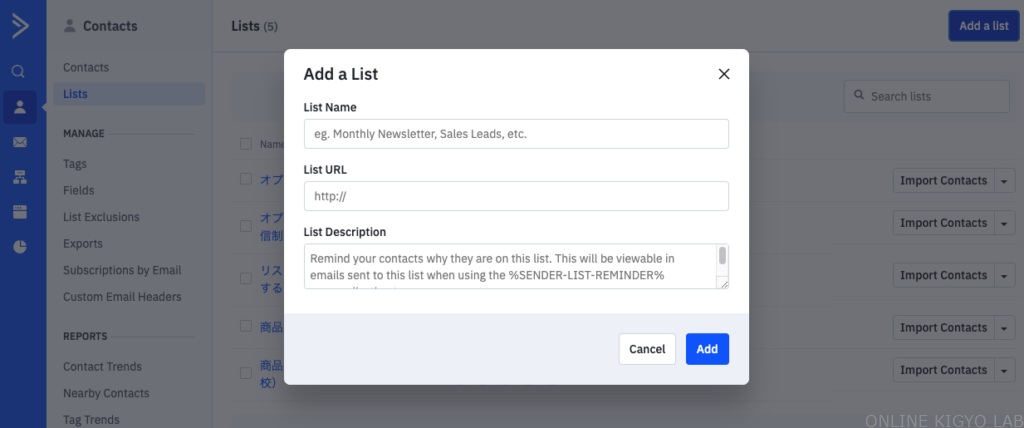Close the Add a List dialog
Viewport: 1024px width, 428px height.
(724, 74)
